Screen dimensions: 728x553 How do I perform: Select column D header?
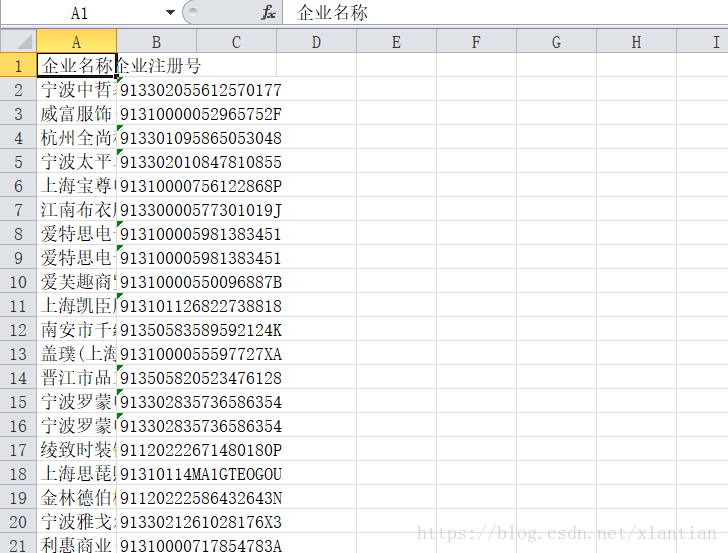[316, 42]
